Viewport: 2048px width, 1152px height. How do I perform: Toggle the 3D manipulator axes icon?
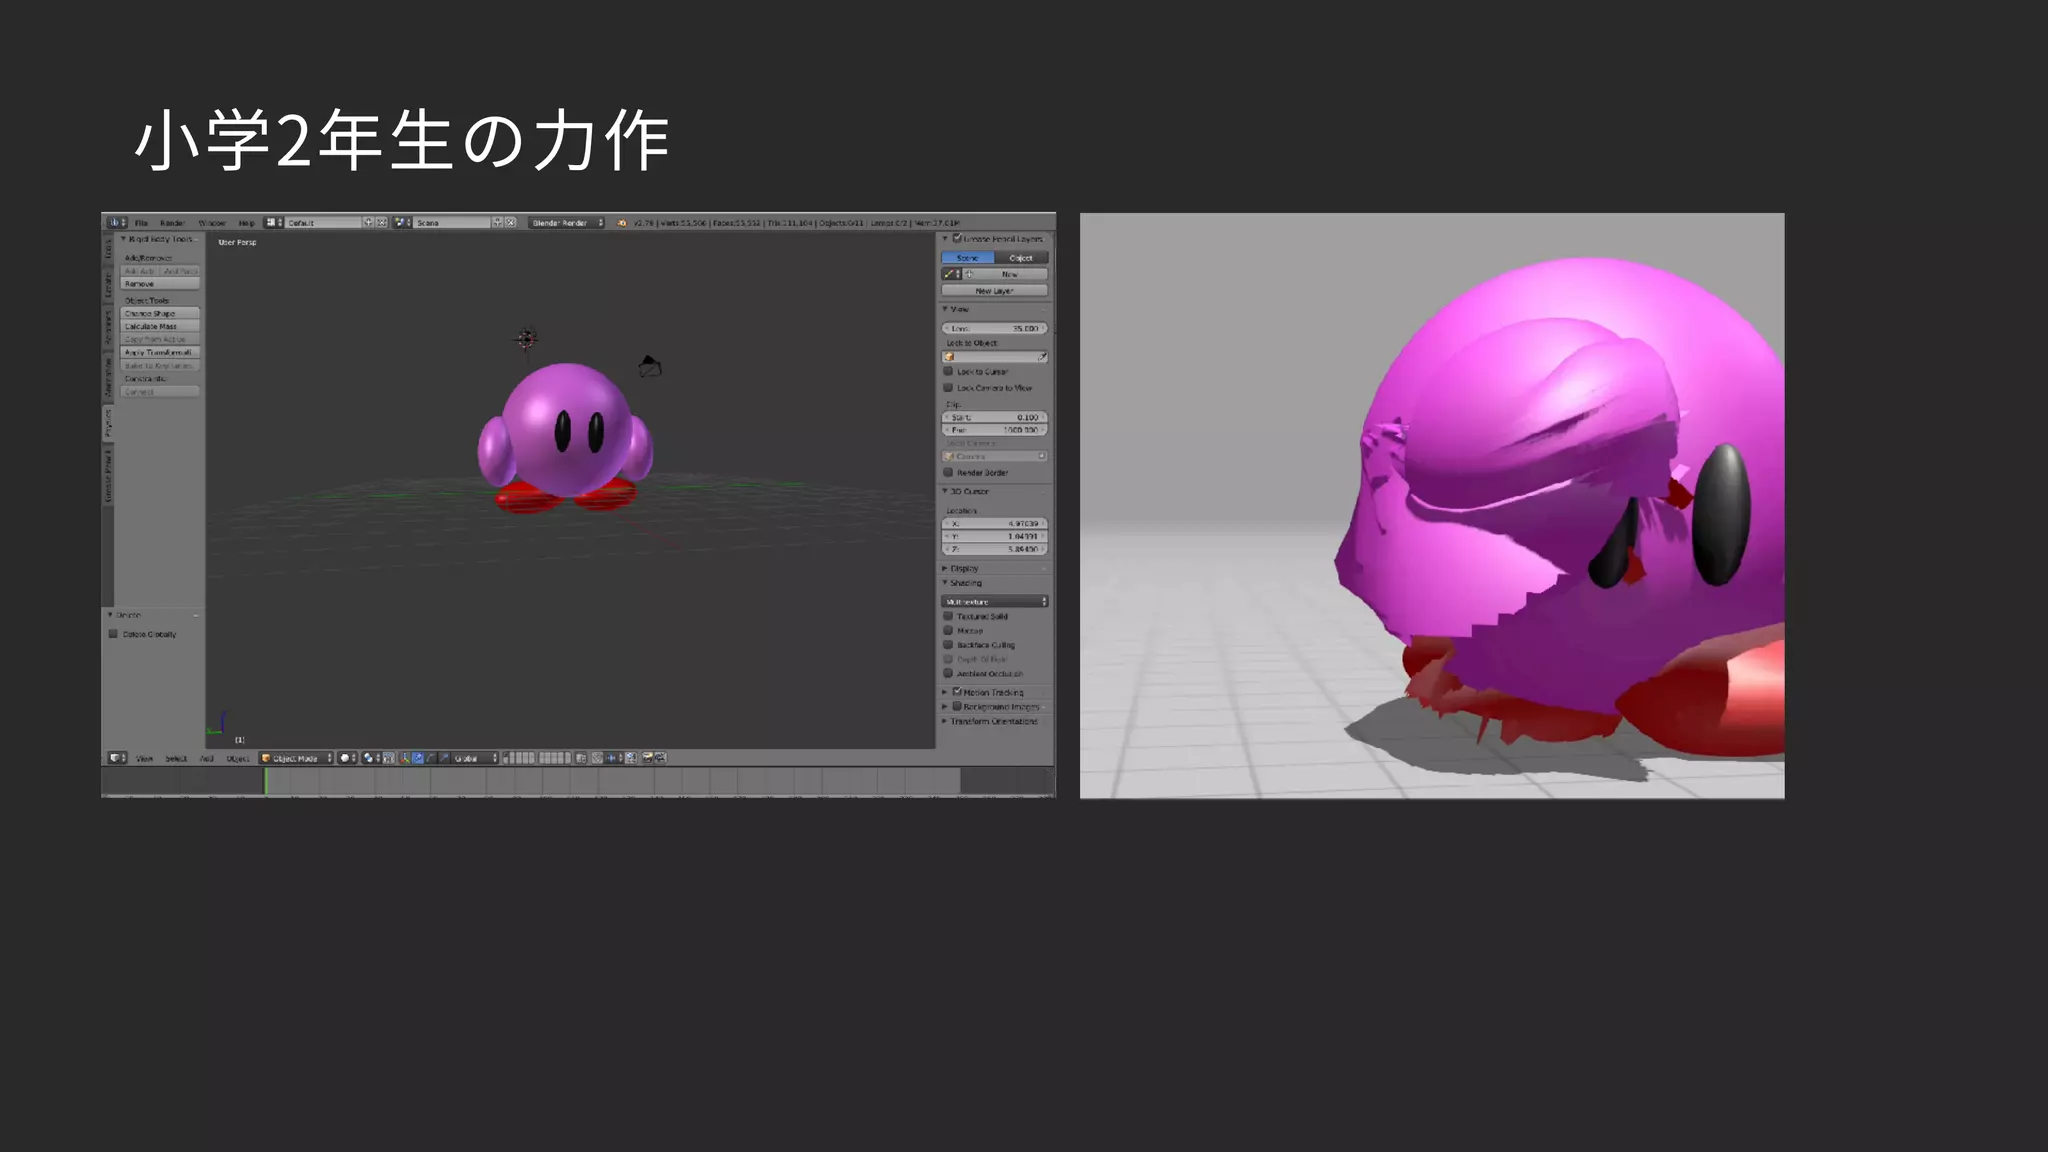click(x=405, y=758)
